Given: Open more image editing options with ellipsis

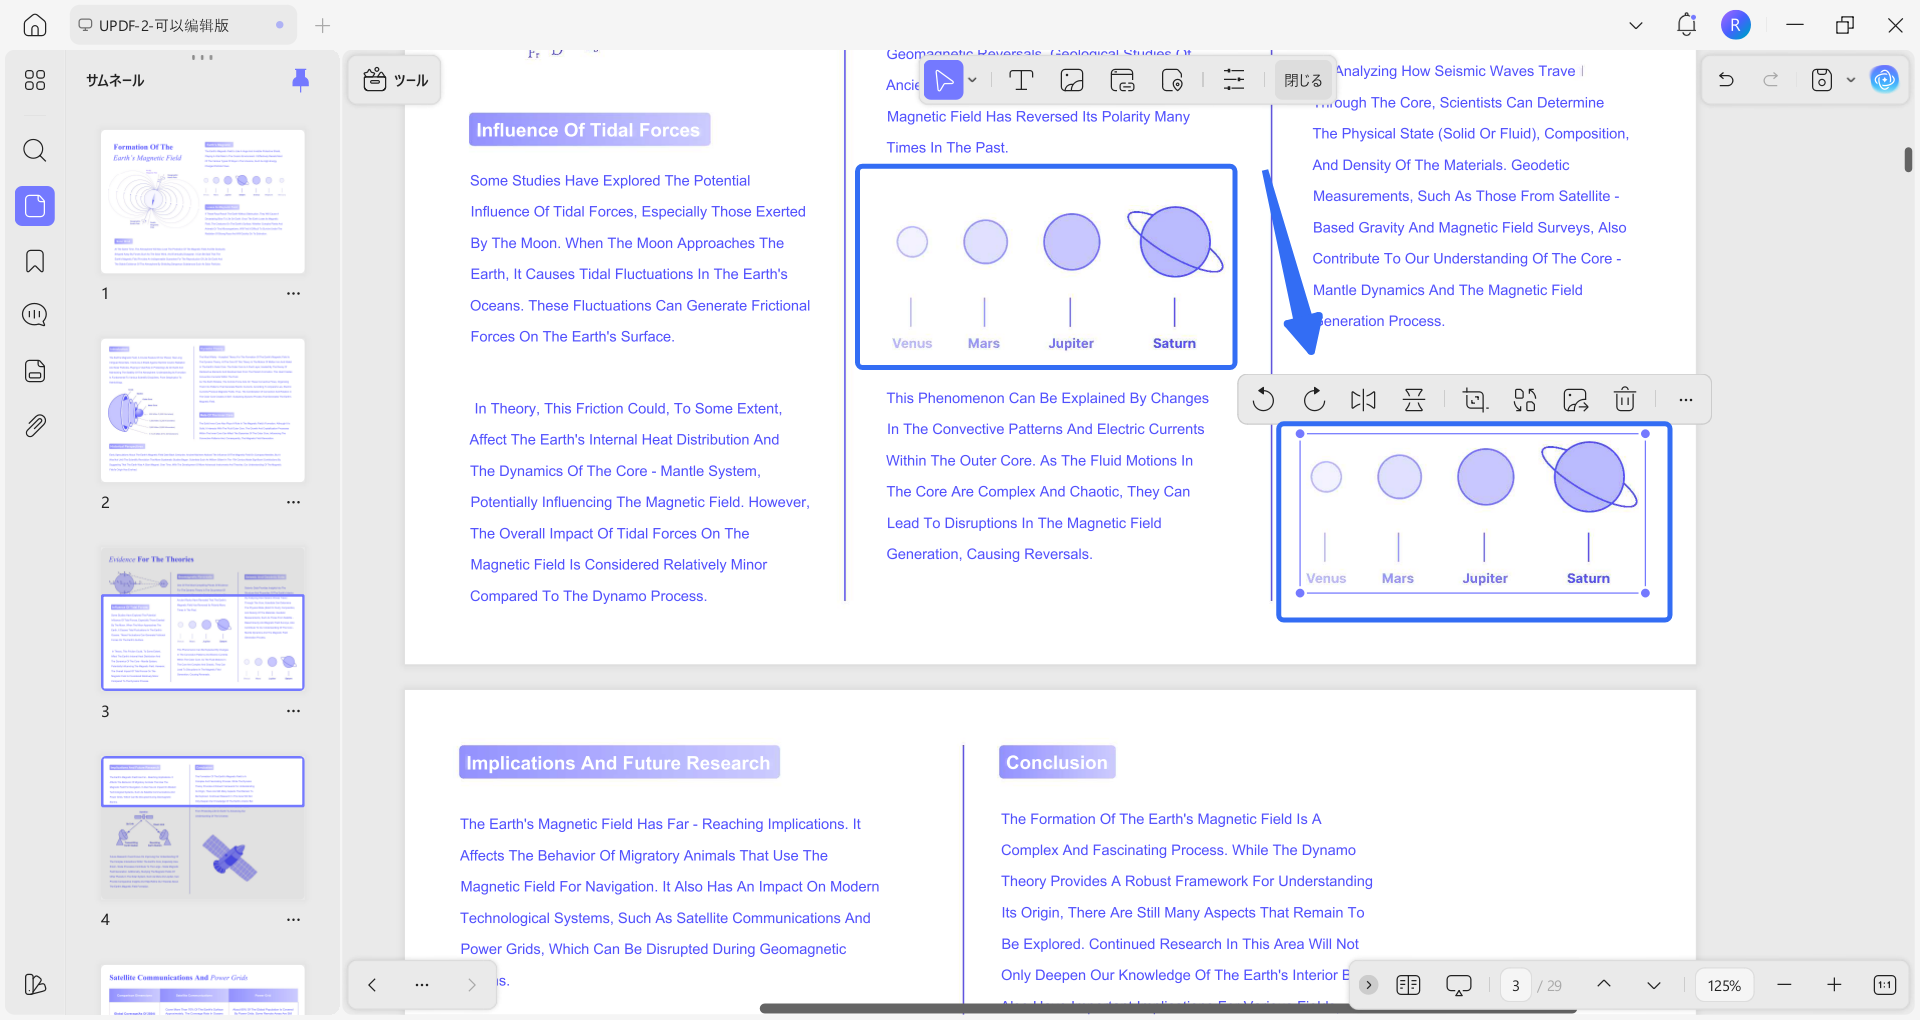Looking at the screenshot, I should click(1685, 399).
